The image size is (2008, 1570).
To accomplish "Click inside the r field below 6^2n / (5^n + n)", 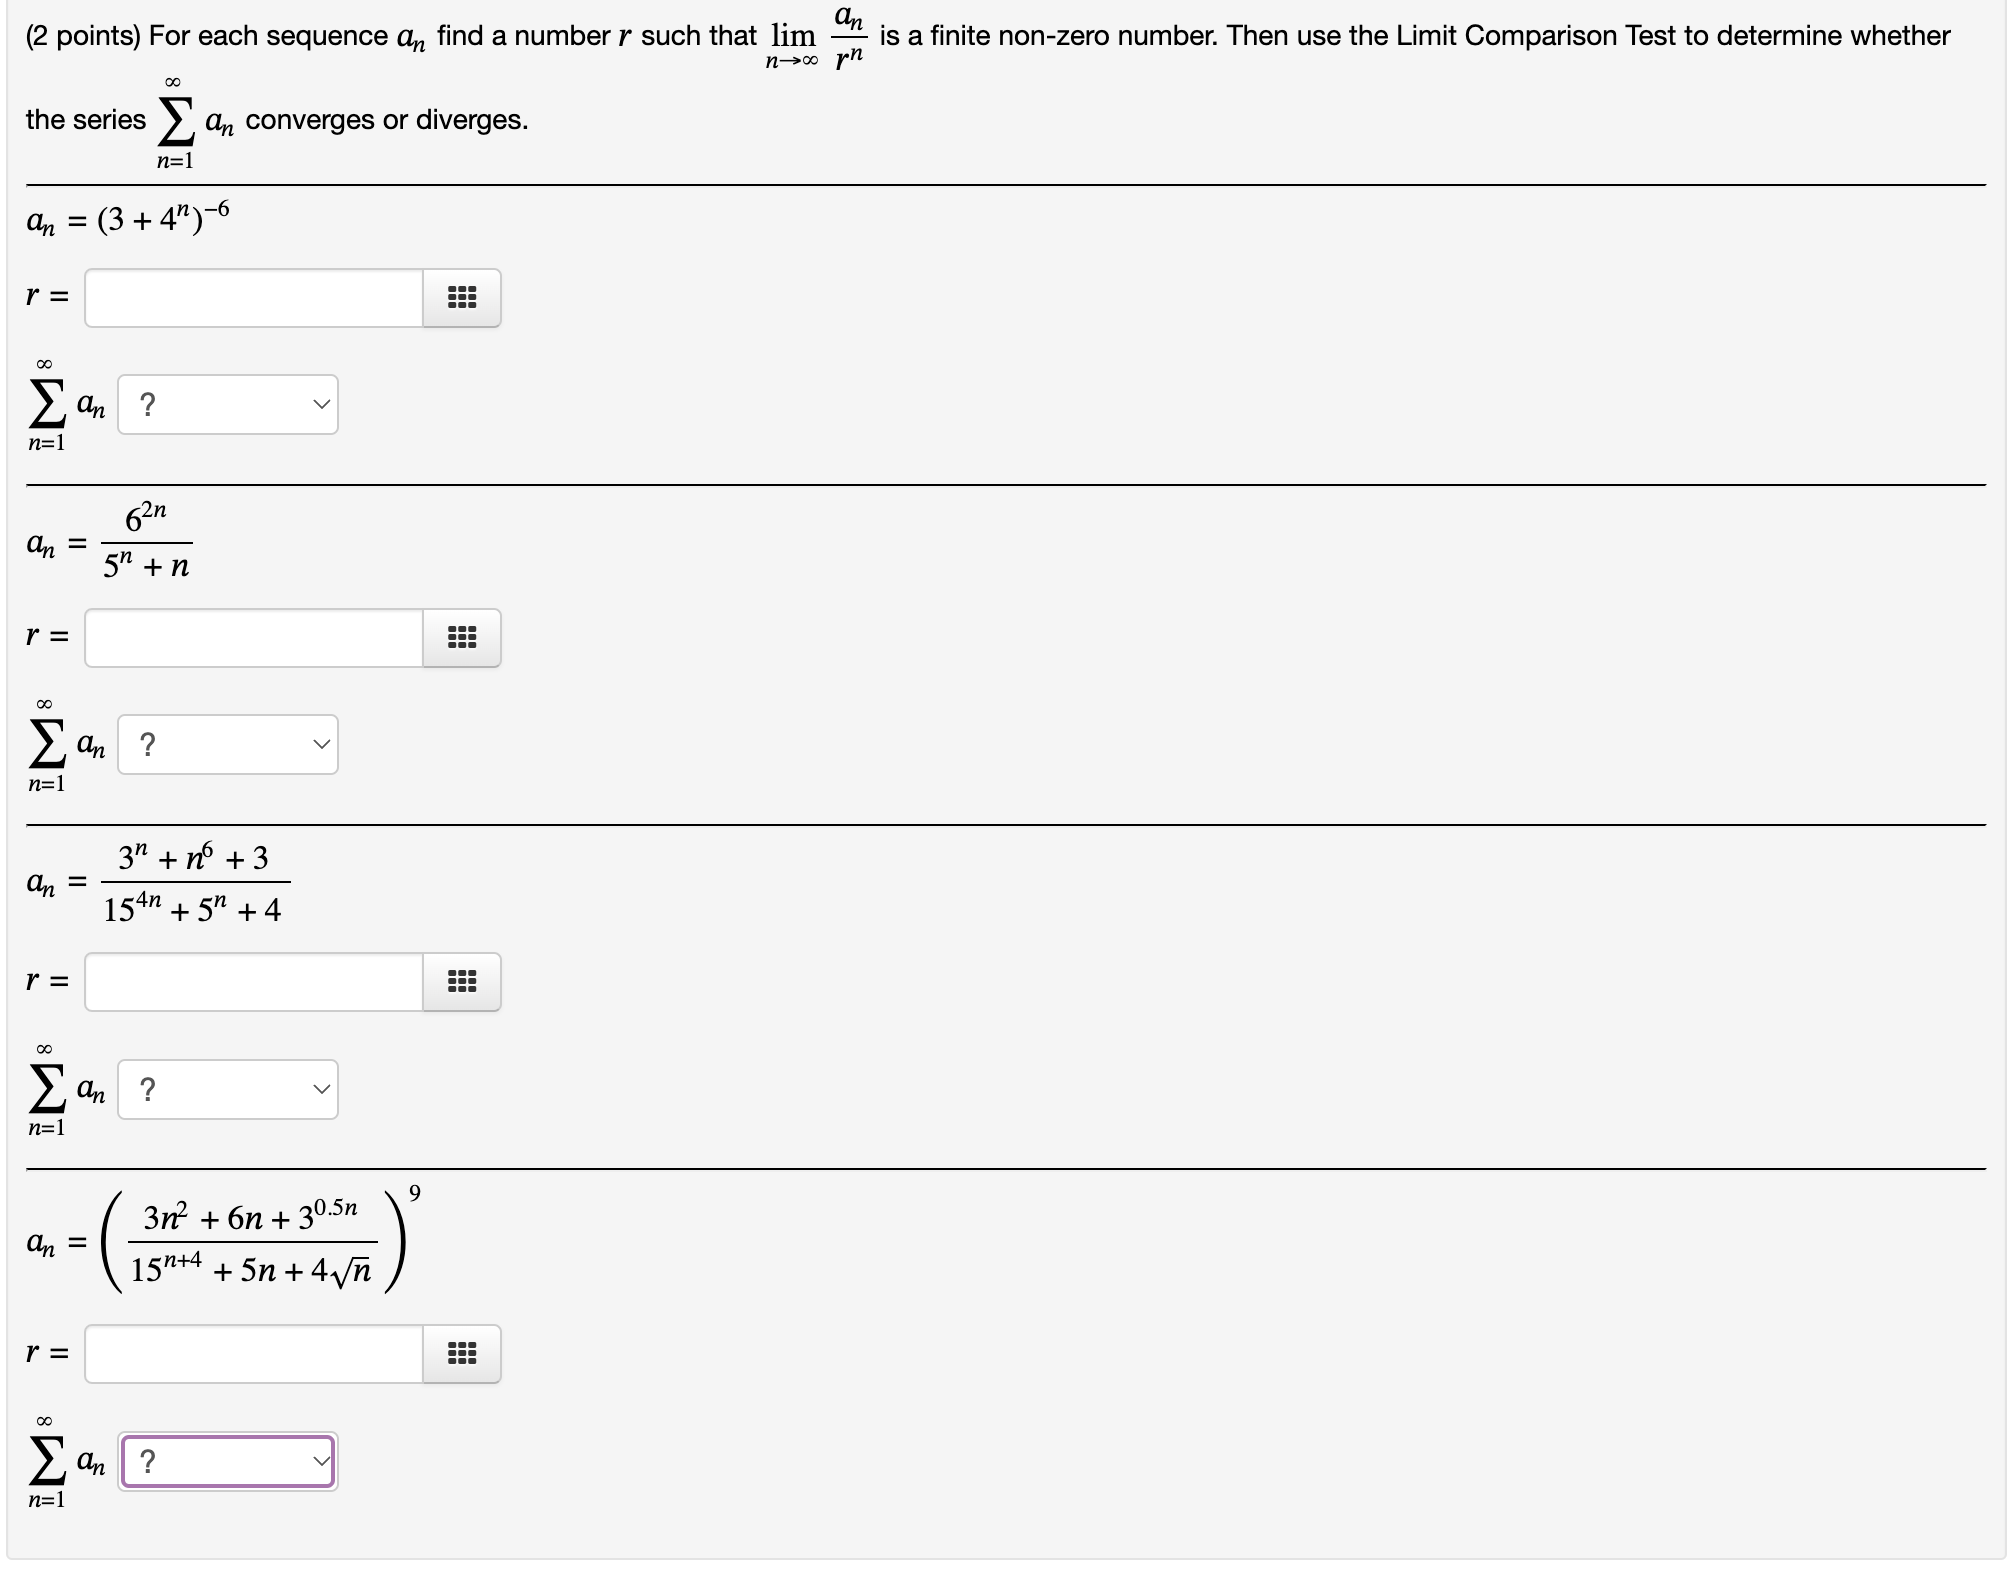I will point(250,638).
